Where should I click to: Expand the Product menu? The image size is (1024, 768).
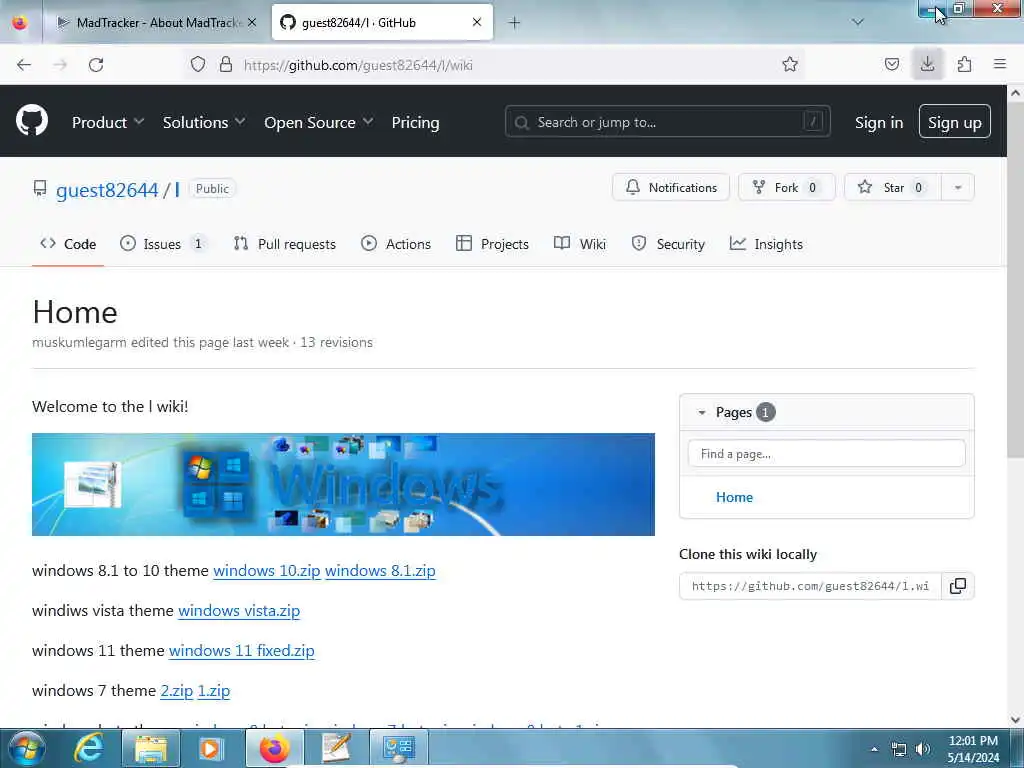coord(108,122)
